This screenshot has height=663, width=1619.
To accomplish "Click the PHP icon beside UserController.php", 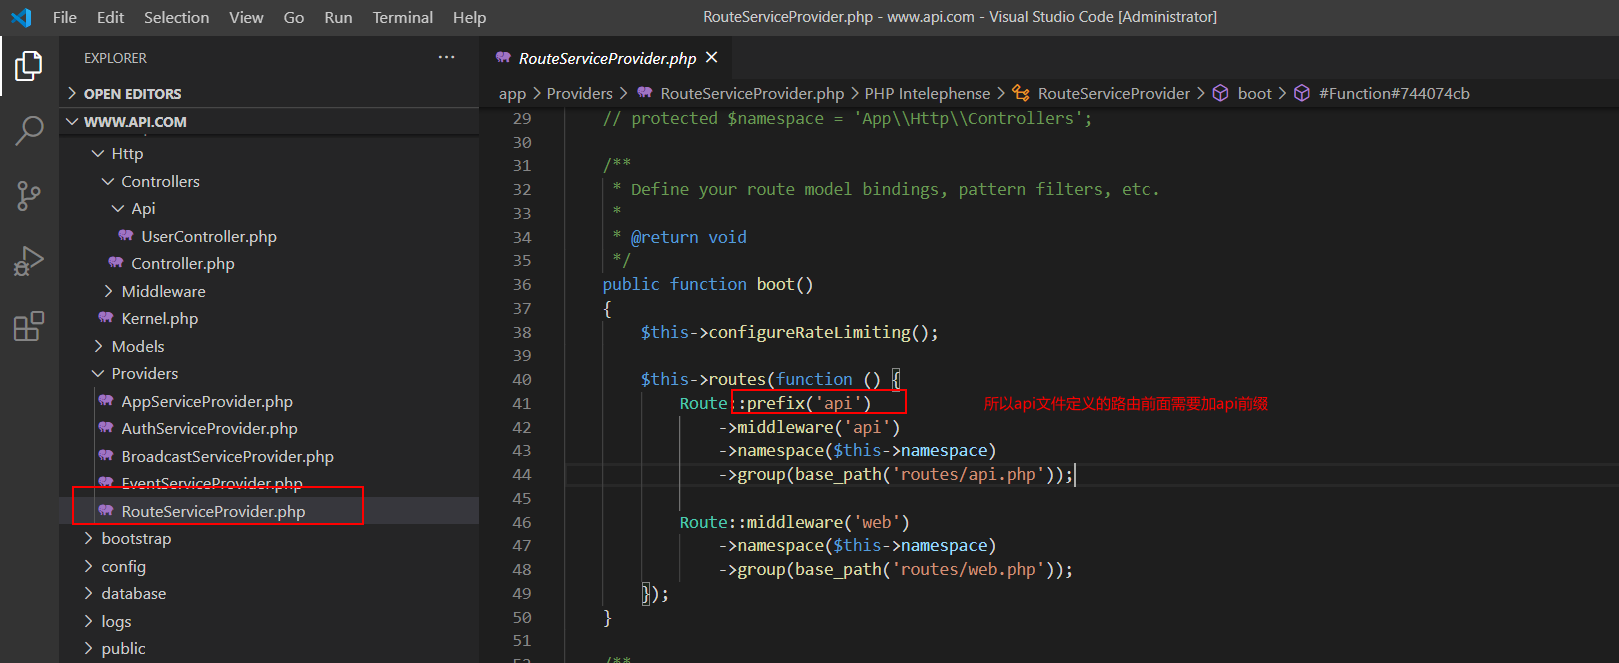I will (x=126, y=236).
